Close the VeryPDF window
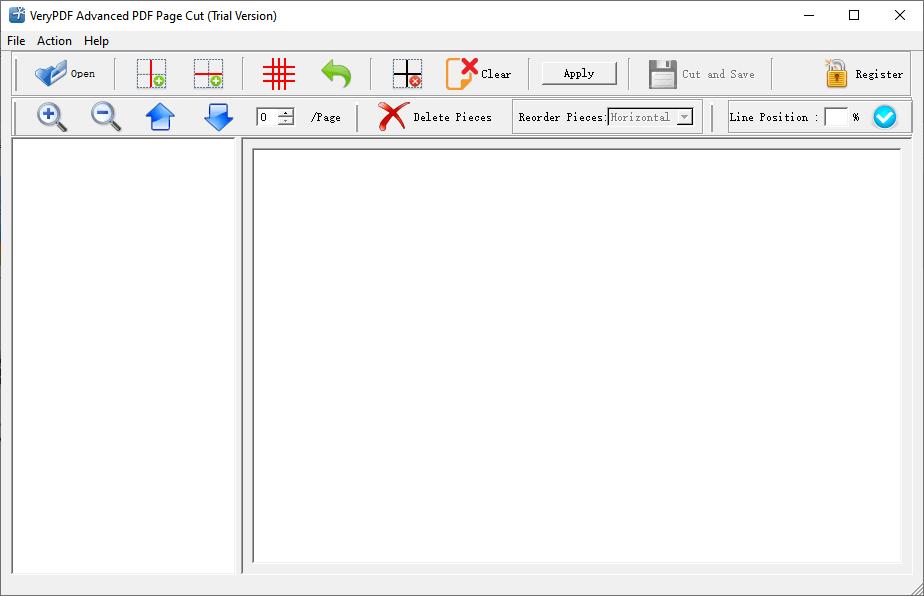Image resolution: width=924 pixels, height=596 pixels. point(900,15)
